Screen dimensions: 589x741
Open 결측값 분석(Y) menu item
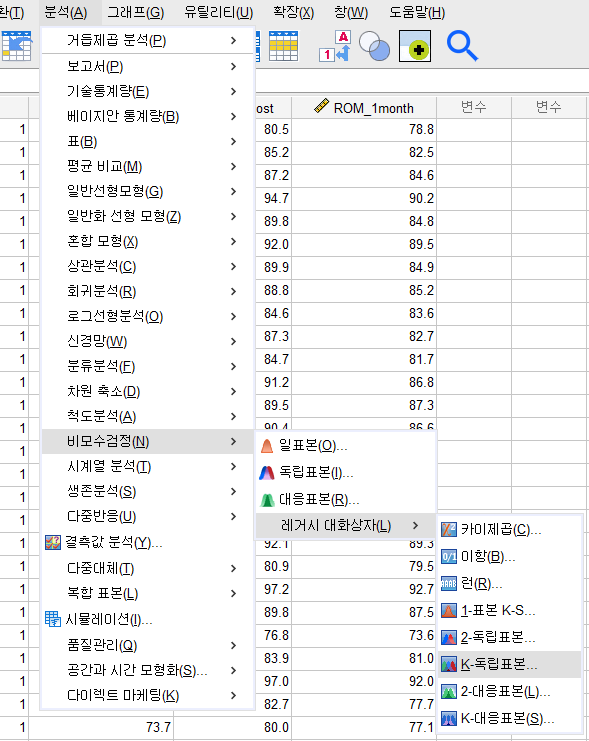pos(148,542)
